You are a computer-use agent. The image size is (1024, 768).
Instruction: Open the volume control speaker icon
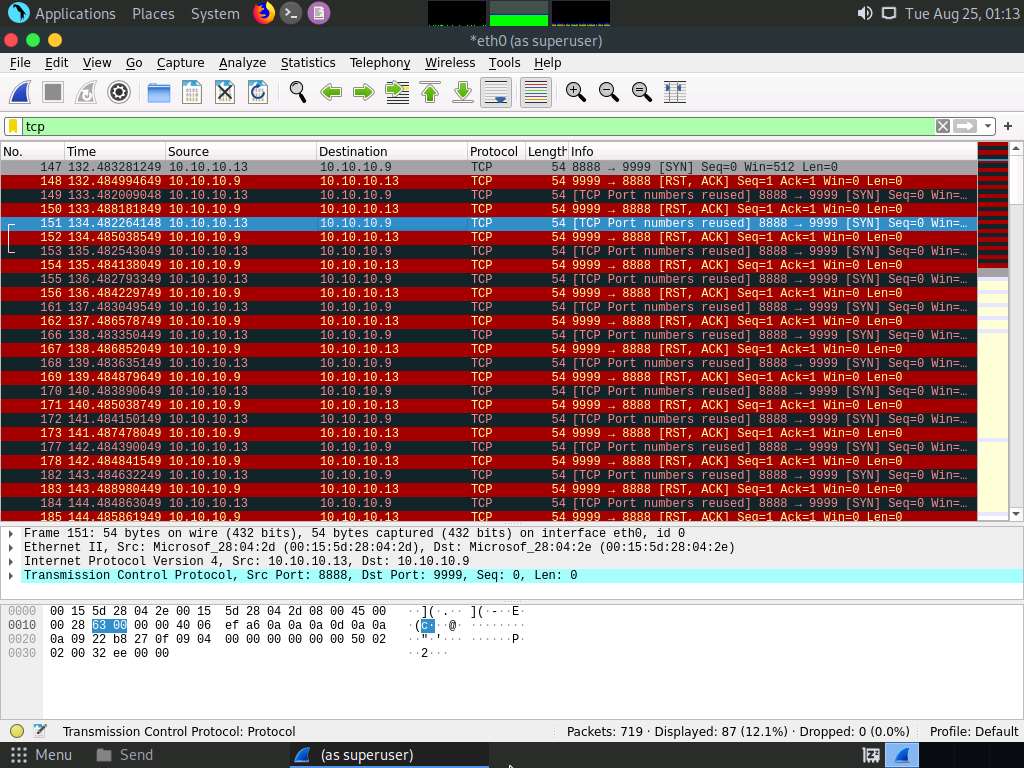865,13
